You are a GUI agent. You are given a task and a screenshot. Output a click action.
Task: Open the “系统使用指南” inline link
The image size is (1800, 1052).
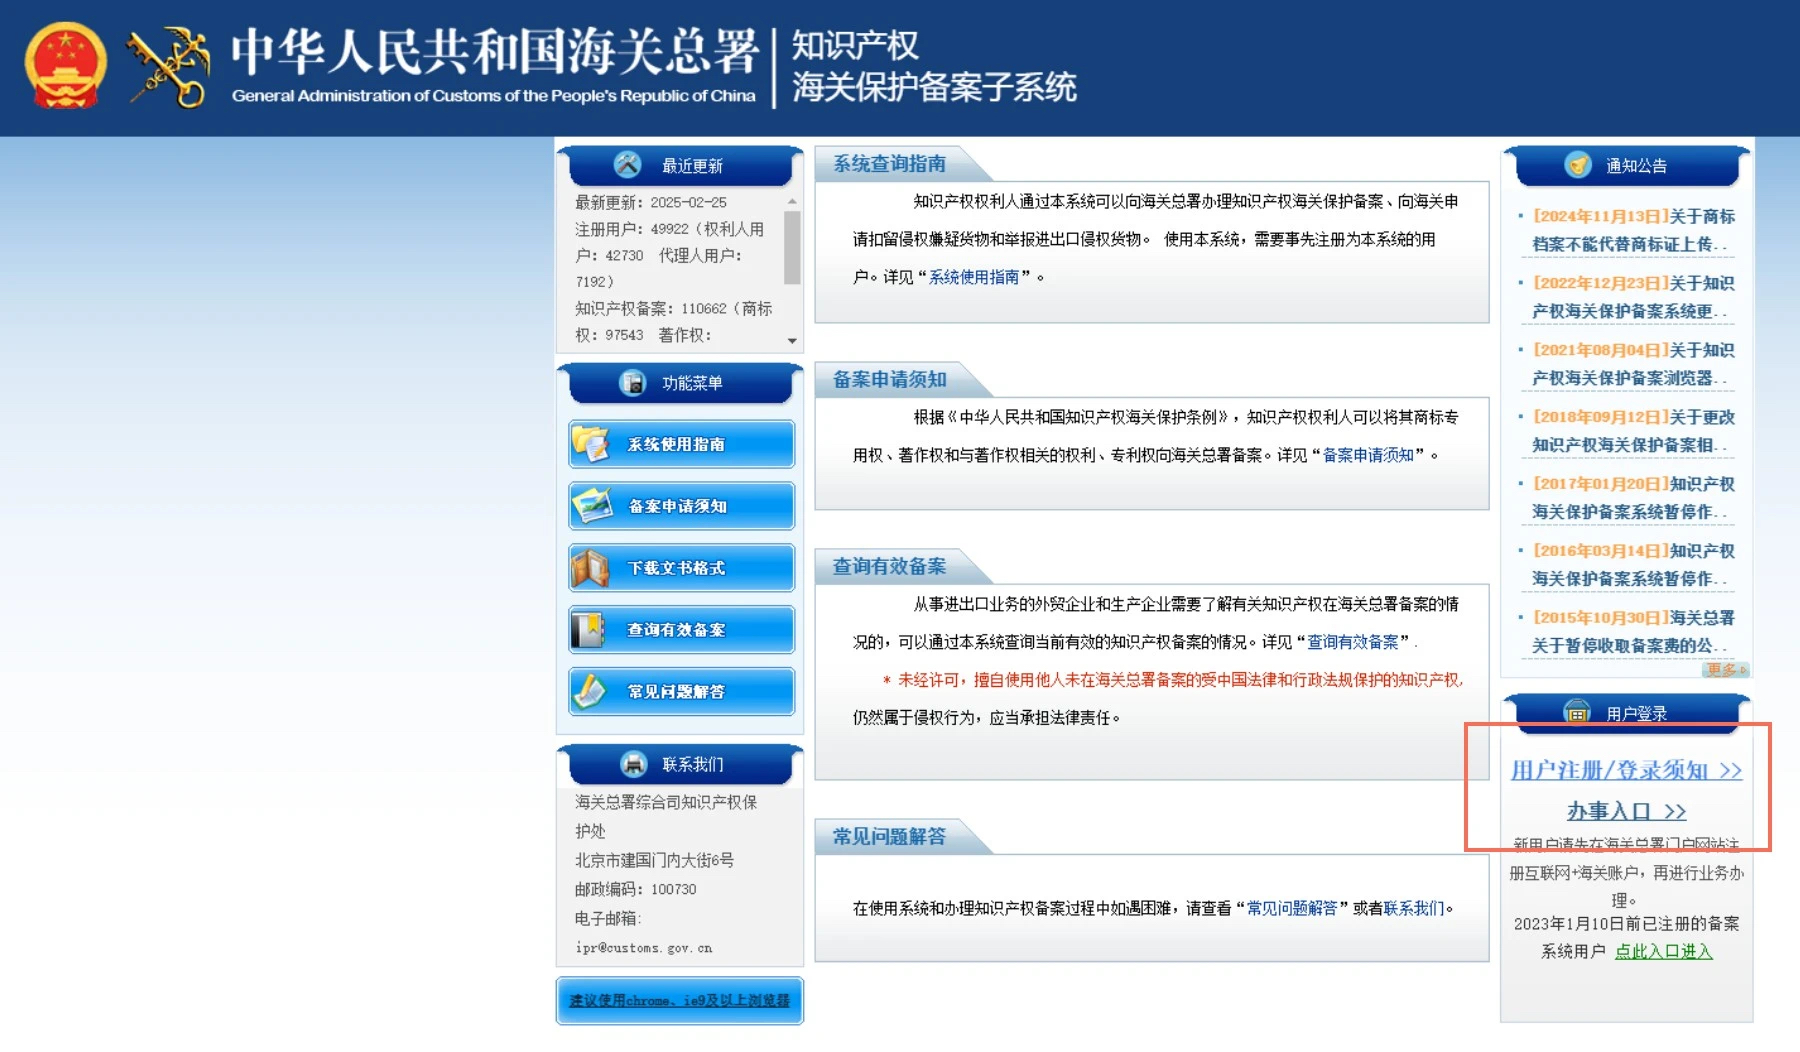point(974,277)
